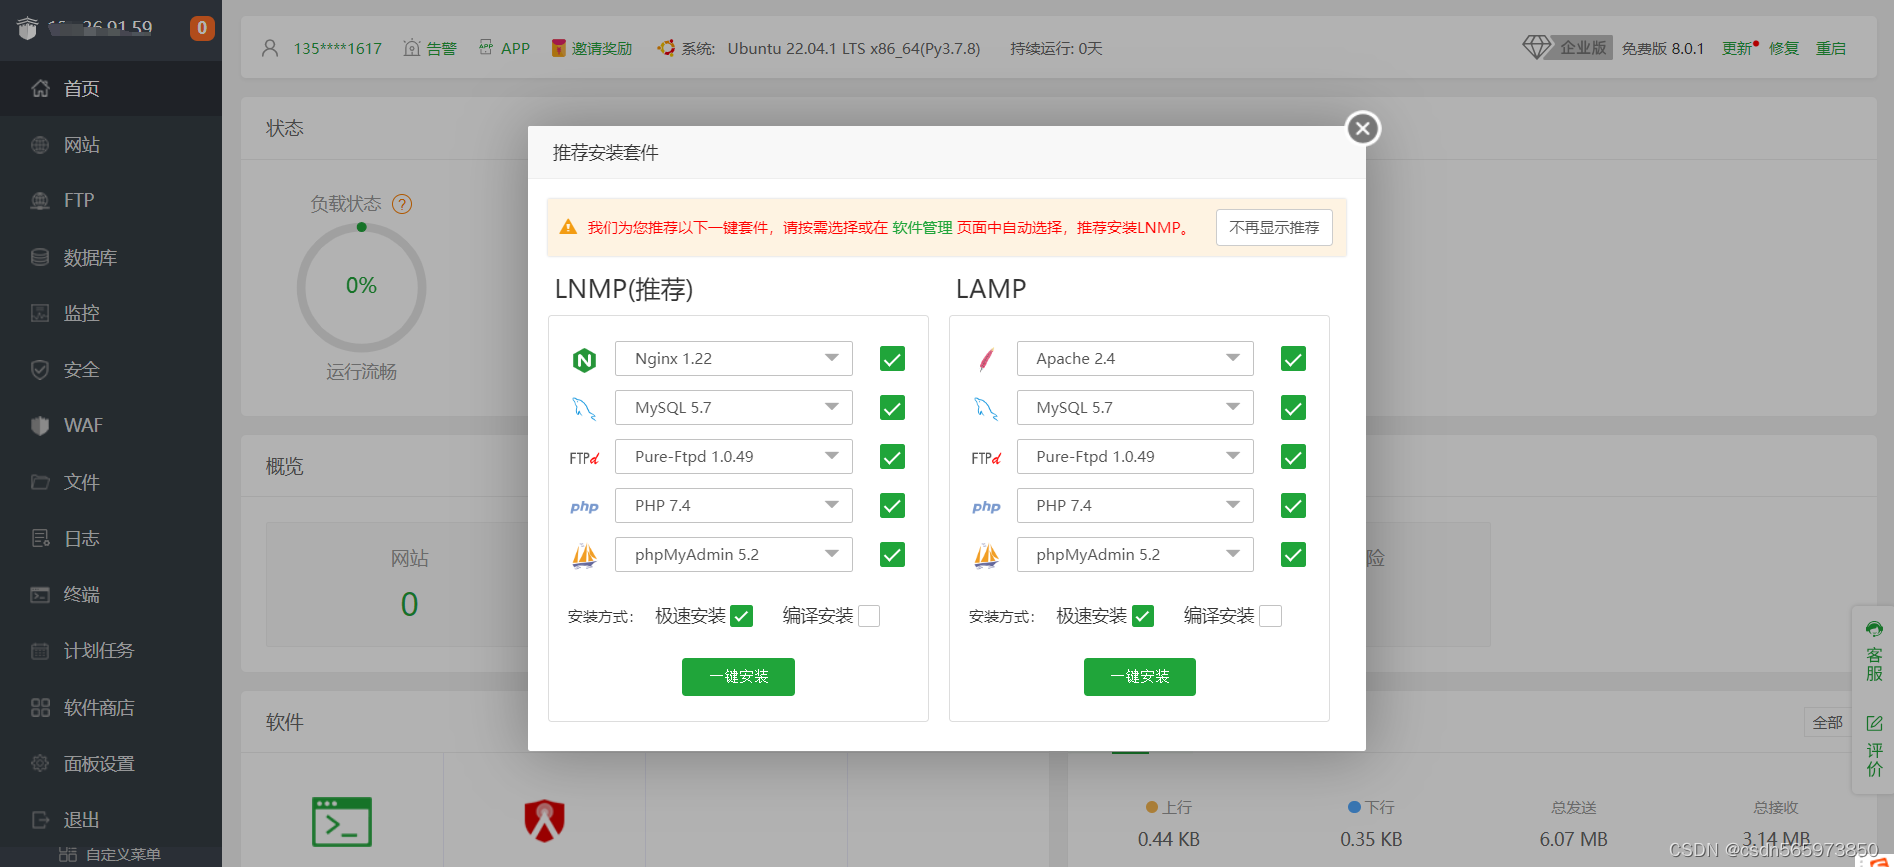The image size is (1894, 867).
Task: Uncheck Nginx 1.22 in LNMP
Action: click(x=892, y=359)
